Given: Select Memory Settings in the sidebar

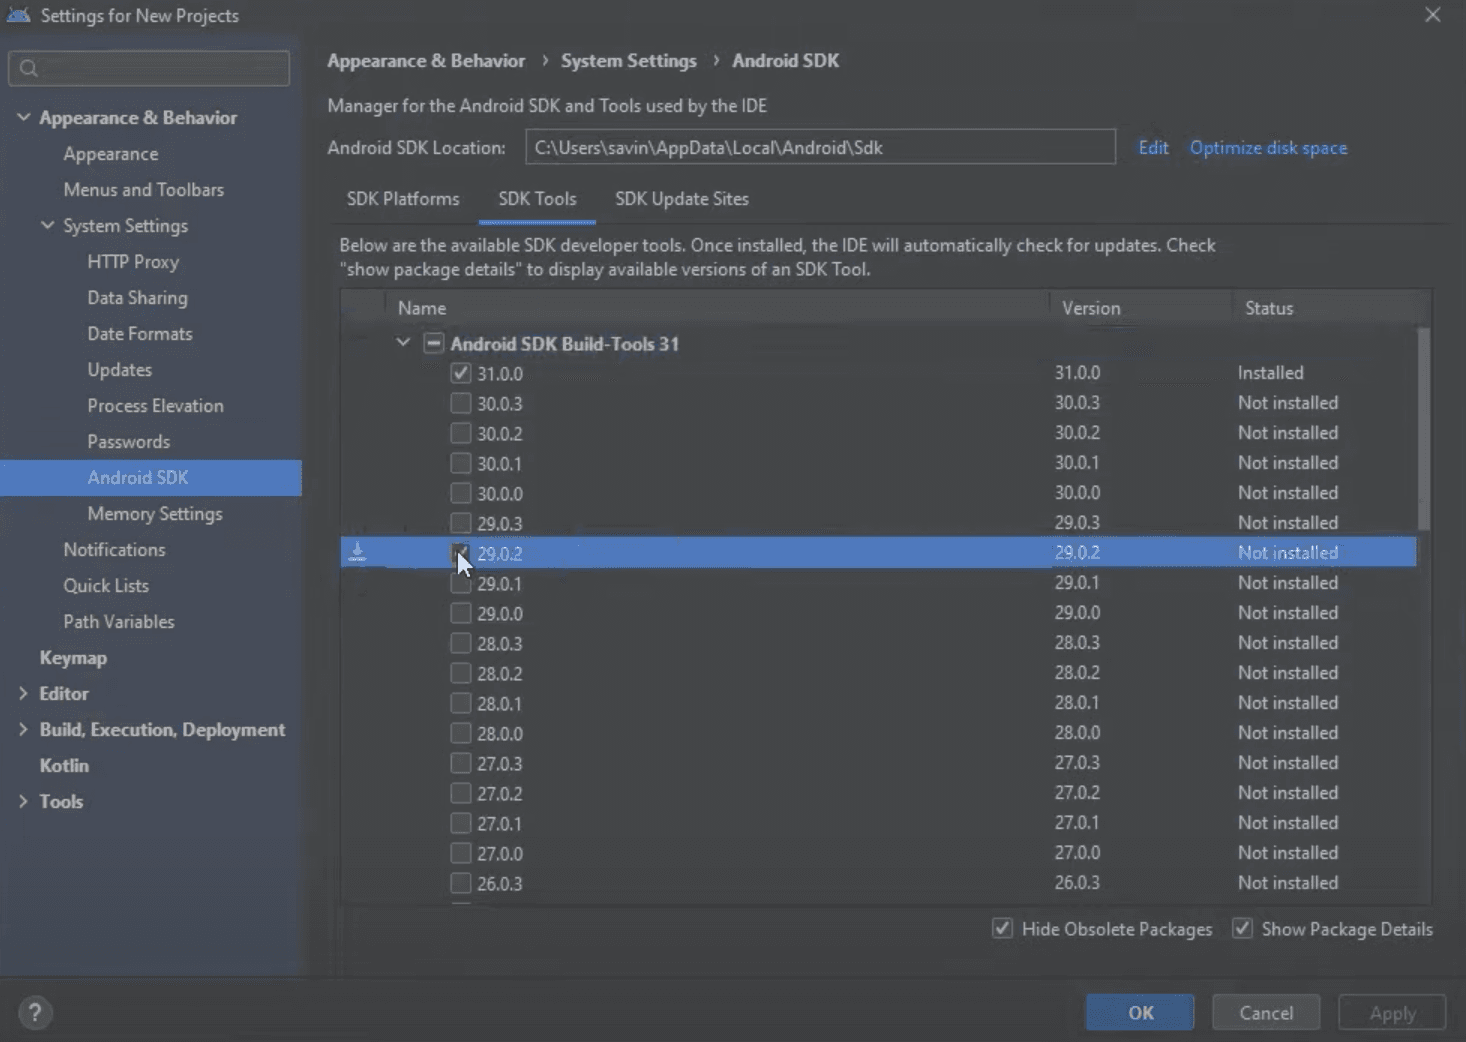Looking at the screenshot, I should [x=154, y=513].
